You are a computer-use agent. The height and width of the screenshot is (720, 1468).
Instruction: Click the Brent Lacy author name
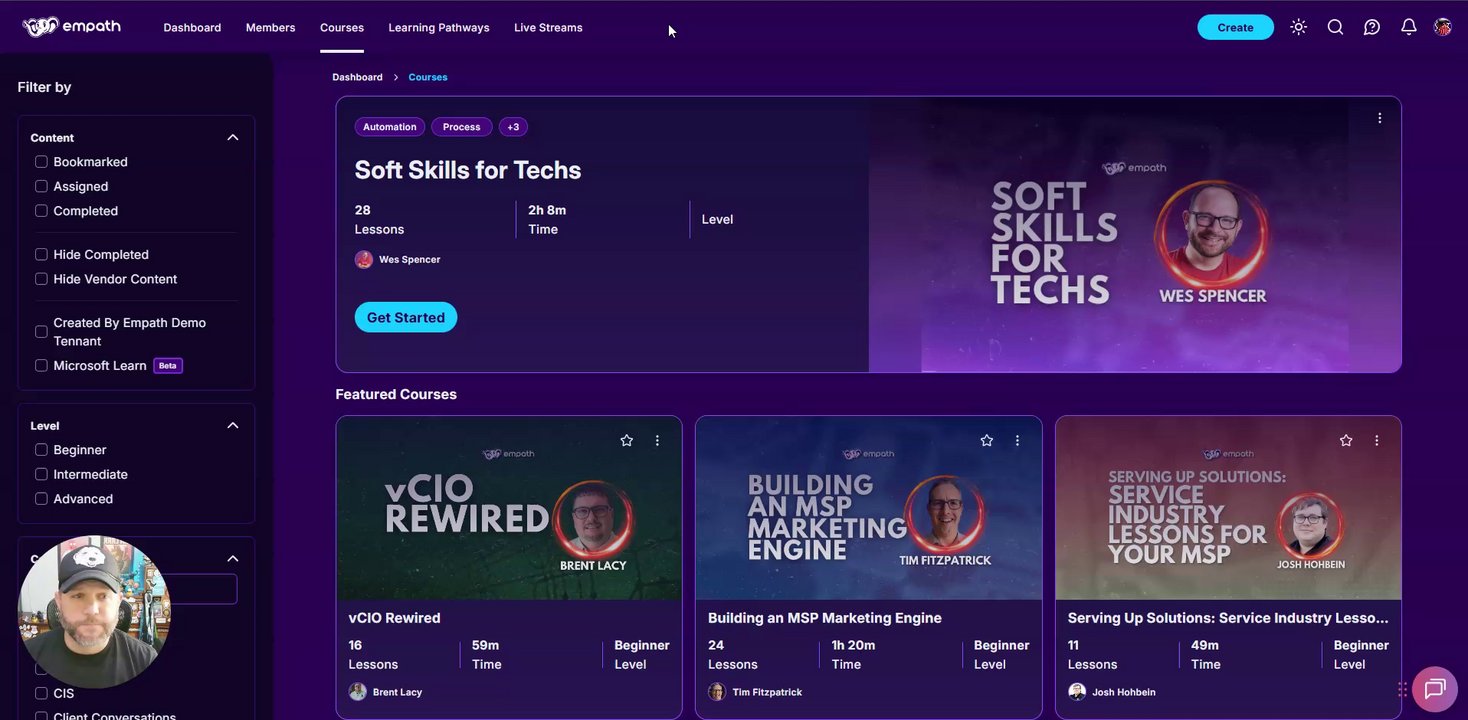click(x=397, y=692)
